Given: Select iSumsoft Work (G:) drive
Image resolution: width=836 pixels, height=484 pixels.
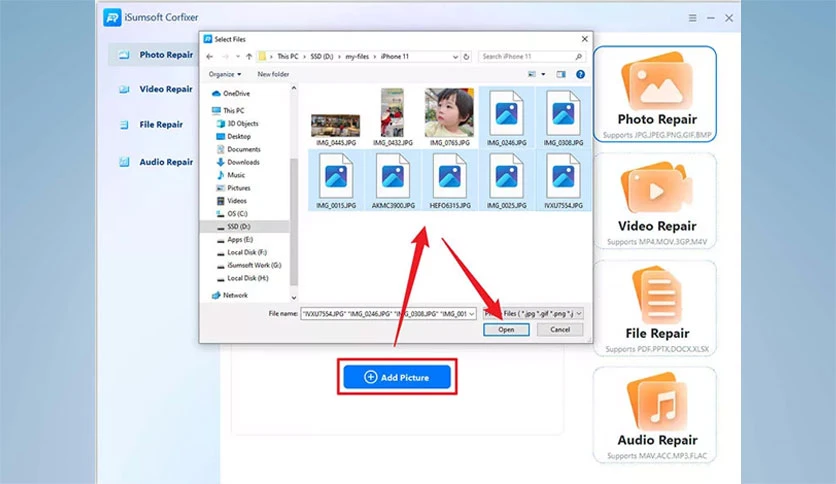Looking at the screenshot, I should point(248,265).
